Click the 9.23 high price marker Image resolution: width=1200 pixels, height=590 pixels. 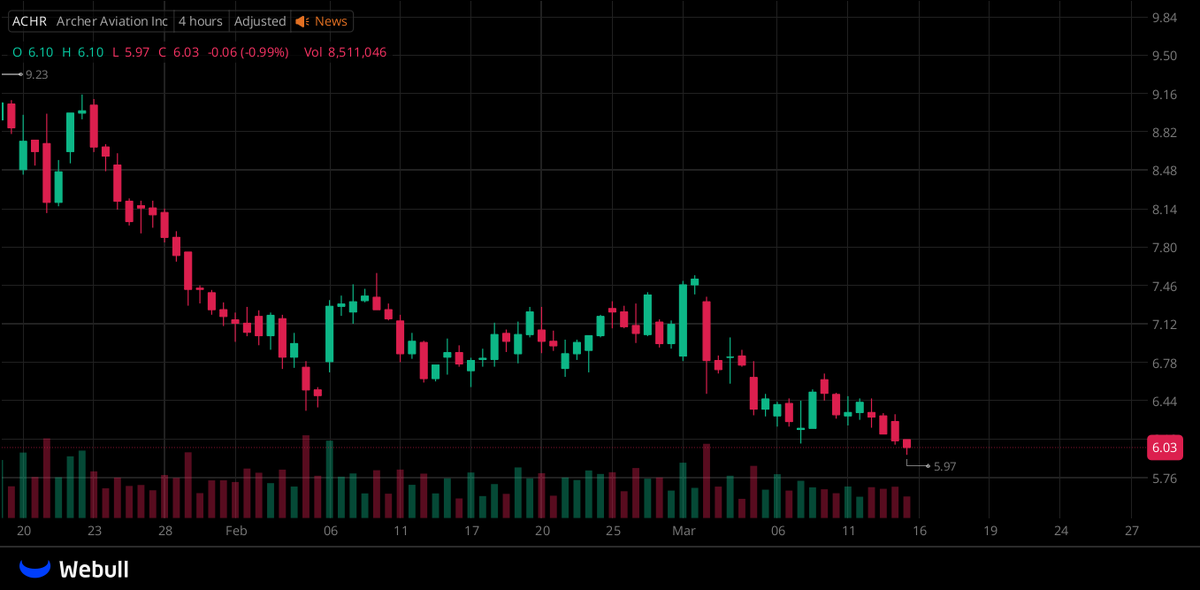[x=37, y=75]
